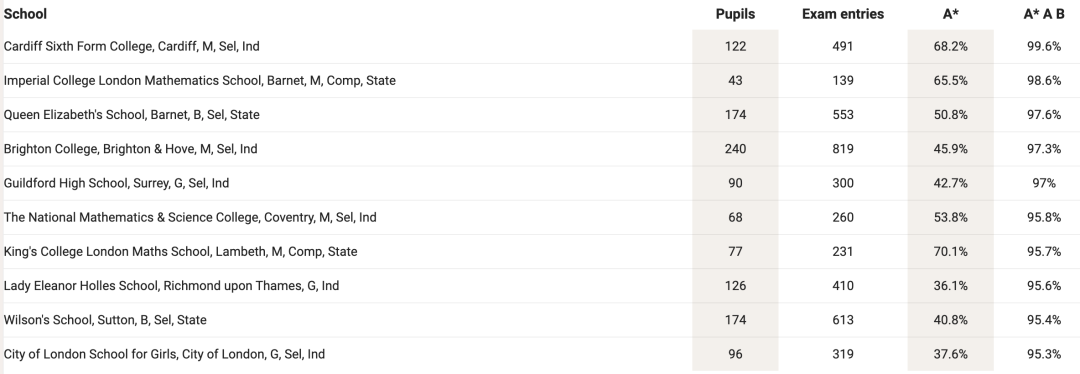Click the Exam entries column header
This screenshot has width=1080, height=374.
(x=842, y=14)
